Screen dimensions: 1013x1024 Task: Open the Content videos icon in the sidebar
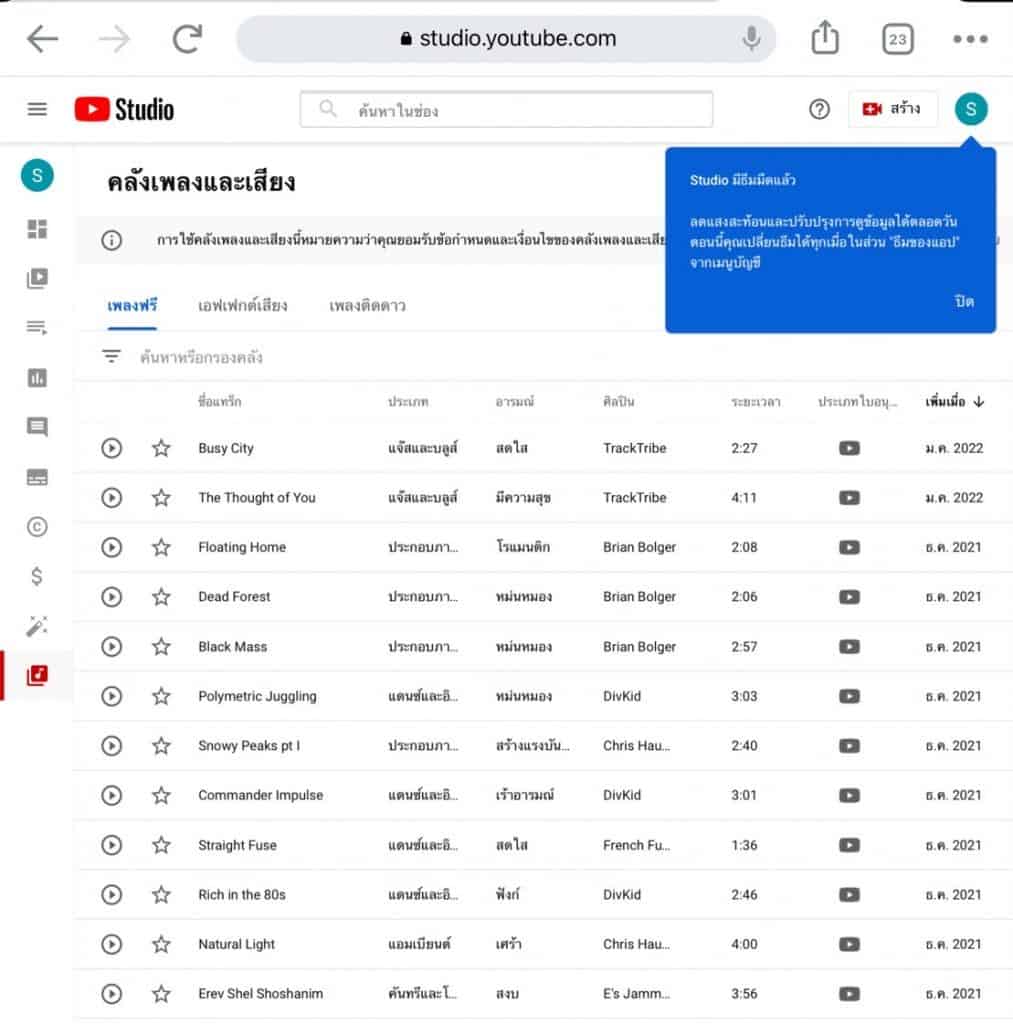click(x=37, y=279)
